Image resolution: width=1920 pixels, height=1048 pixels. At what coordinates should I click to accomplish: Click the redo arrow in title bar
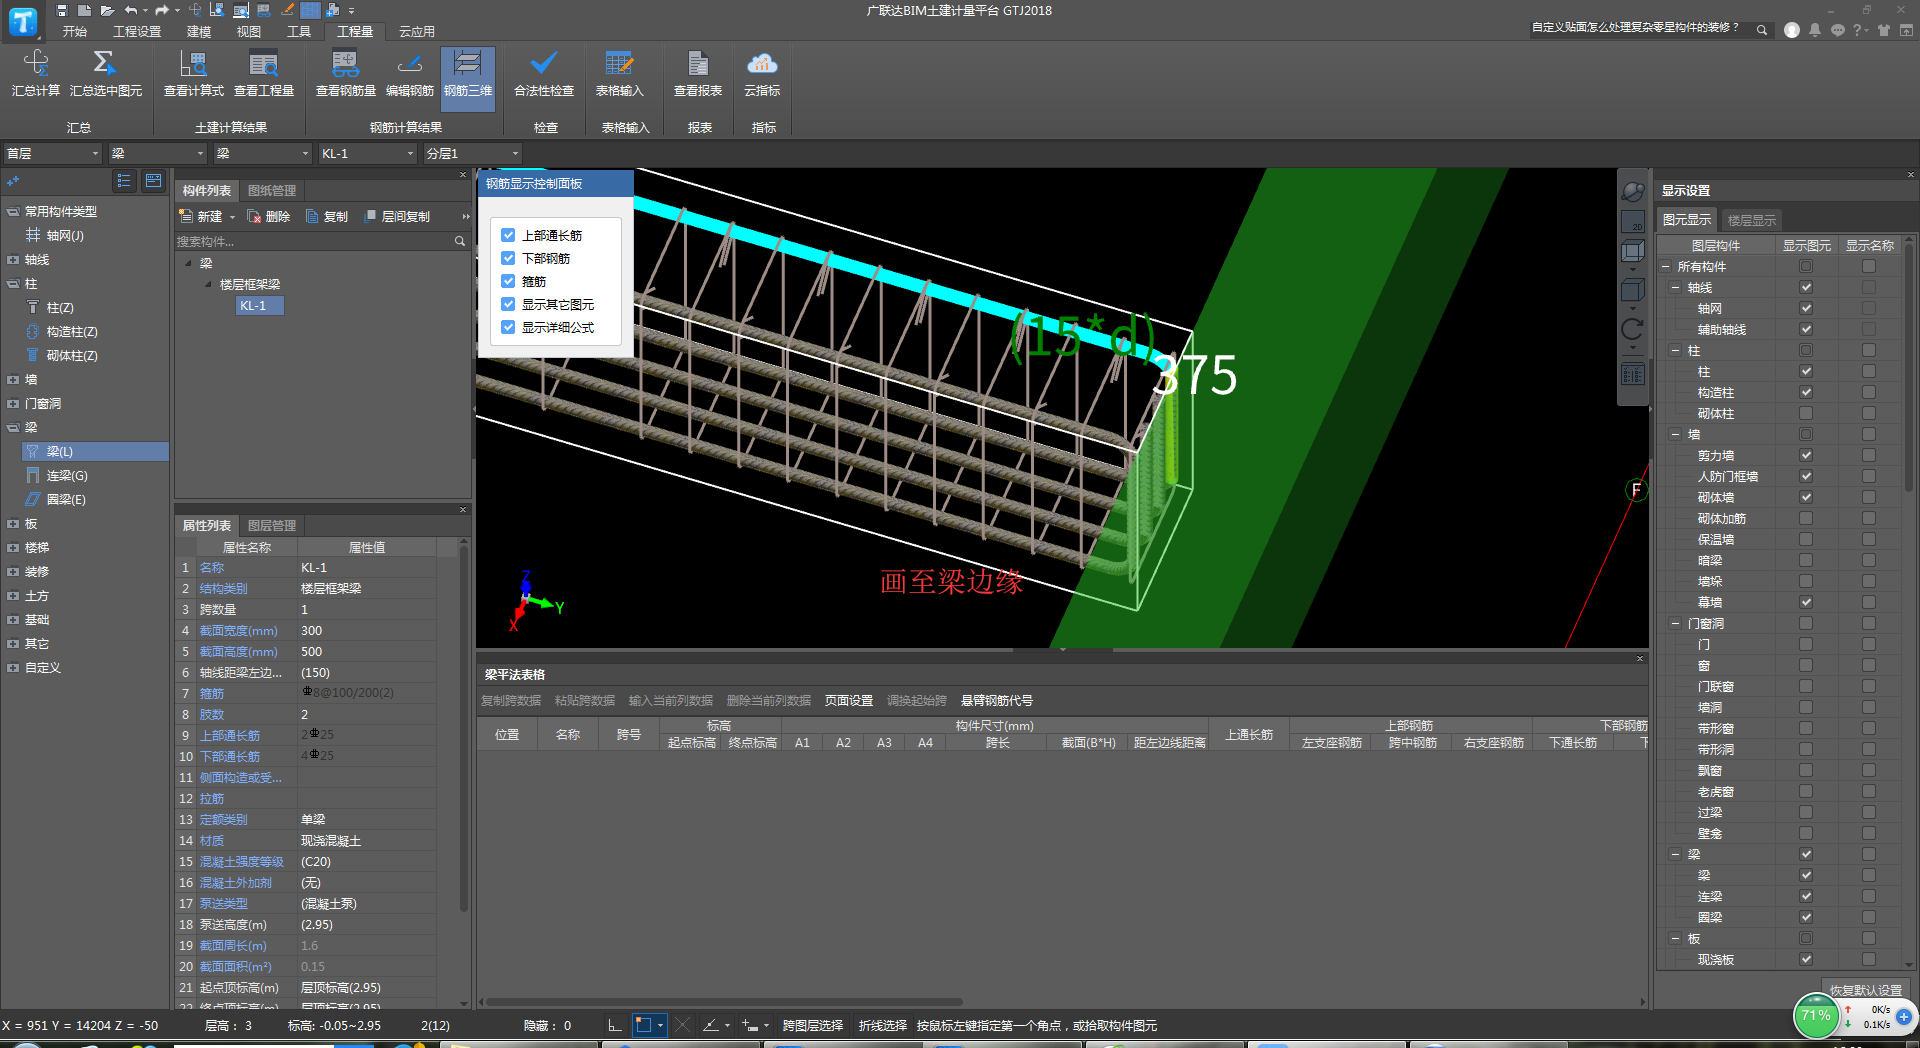click(x=162, y=10)
